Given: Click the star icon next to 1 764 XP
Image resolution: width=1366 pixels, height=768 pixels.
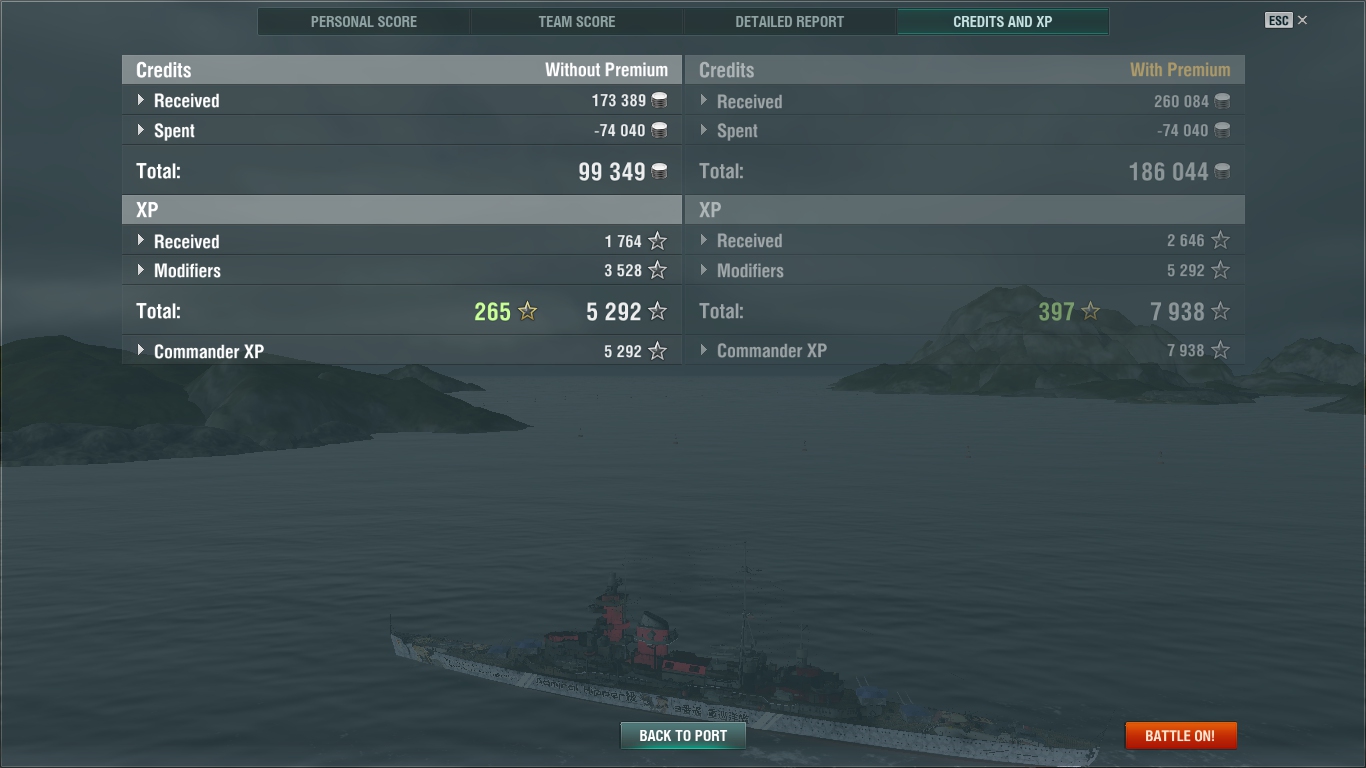Looking at the screenshot, I should pos(657,241).
